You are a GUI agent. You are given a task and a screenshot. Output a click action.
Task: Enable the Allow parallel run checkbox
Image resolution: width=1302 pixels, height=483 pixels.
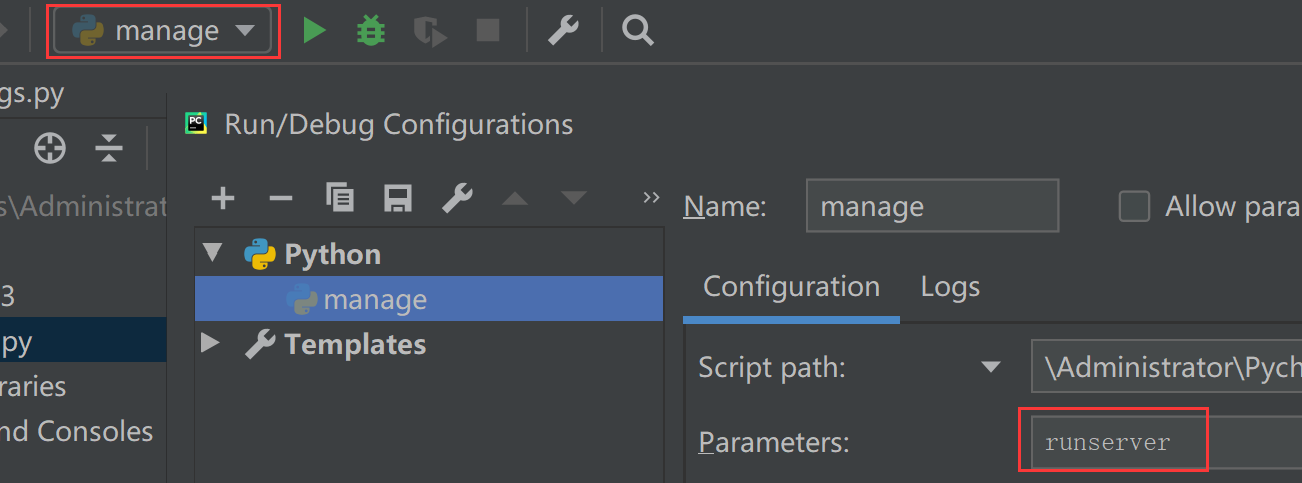click(x=1134, y=207)
